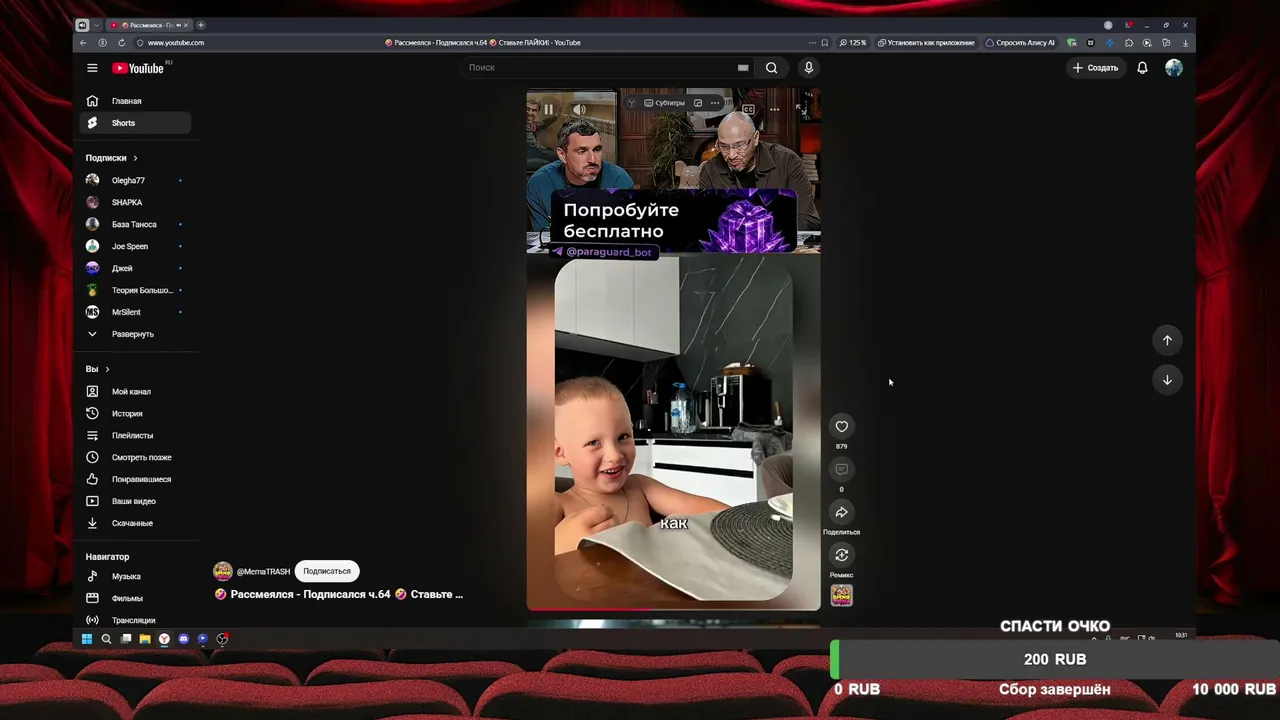Open the account avatar menu

point(1174,68)
